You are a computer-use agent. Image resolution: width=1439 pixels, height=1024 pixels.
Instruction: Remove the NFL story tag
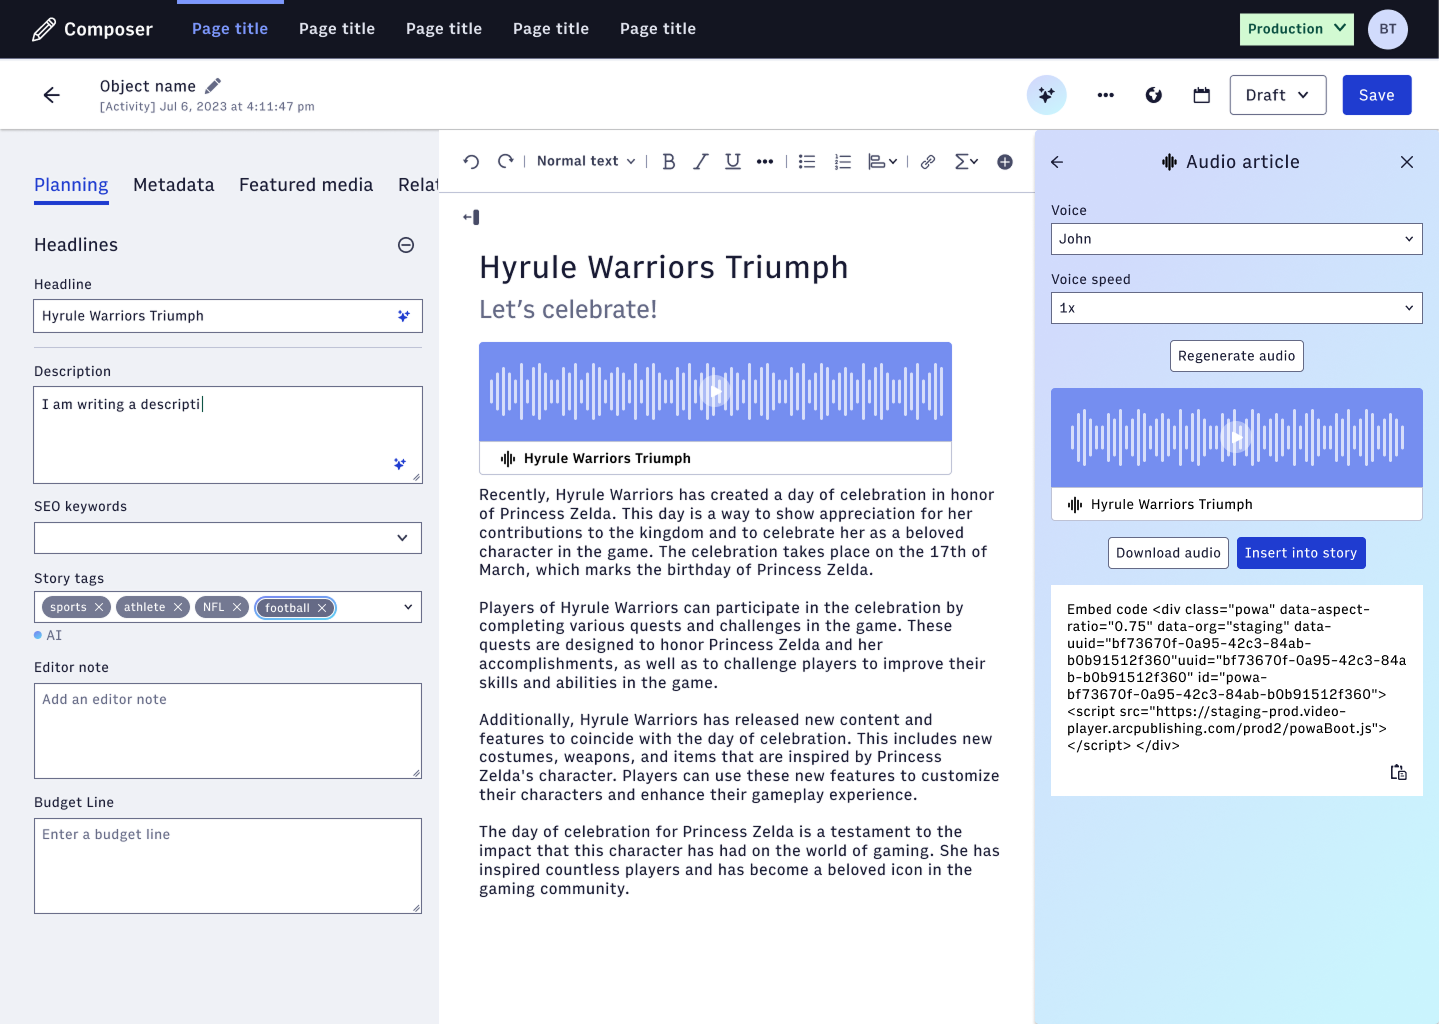tap(237, 607)
